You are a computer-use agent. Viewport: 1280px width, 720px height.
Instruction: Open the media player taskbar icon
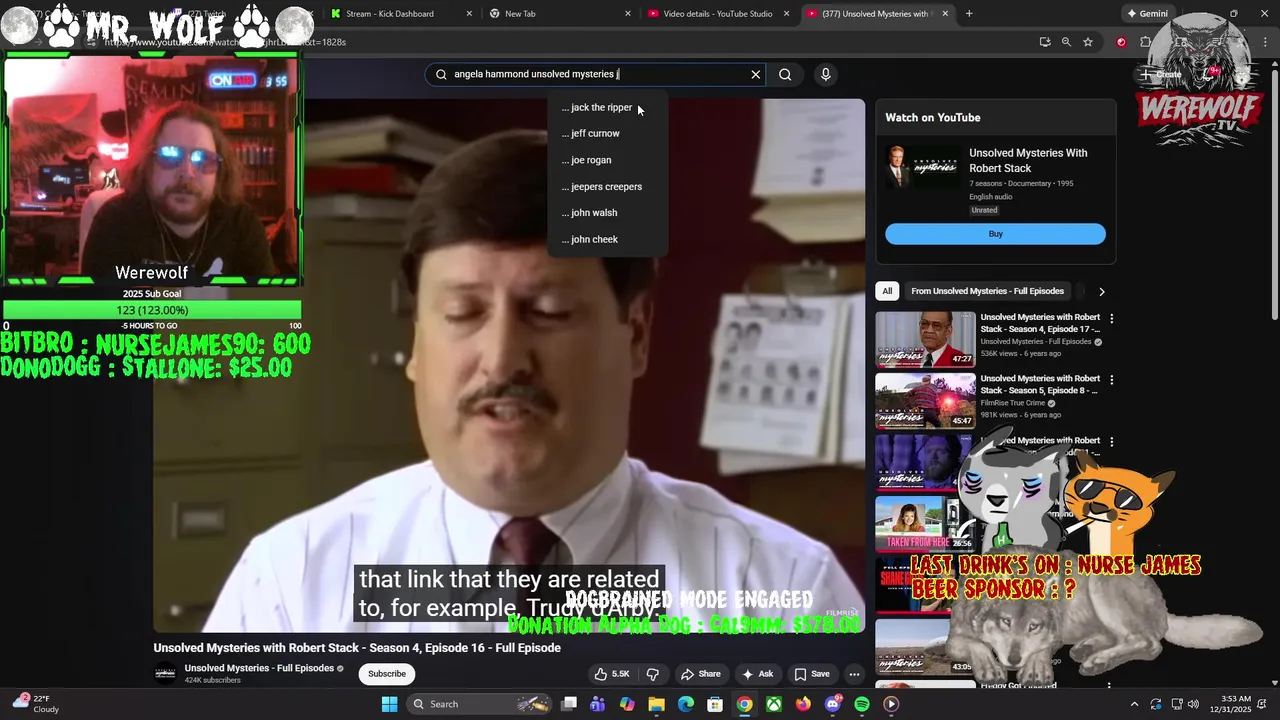click(891, 704)
